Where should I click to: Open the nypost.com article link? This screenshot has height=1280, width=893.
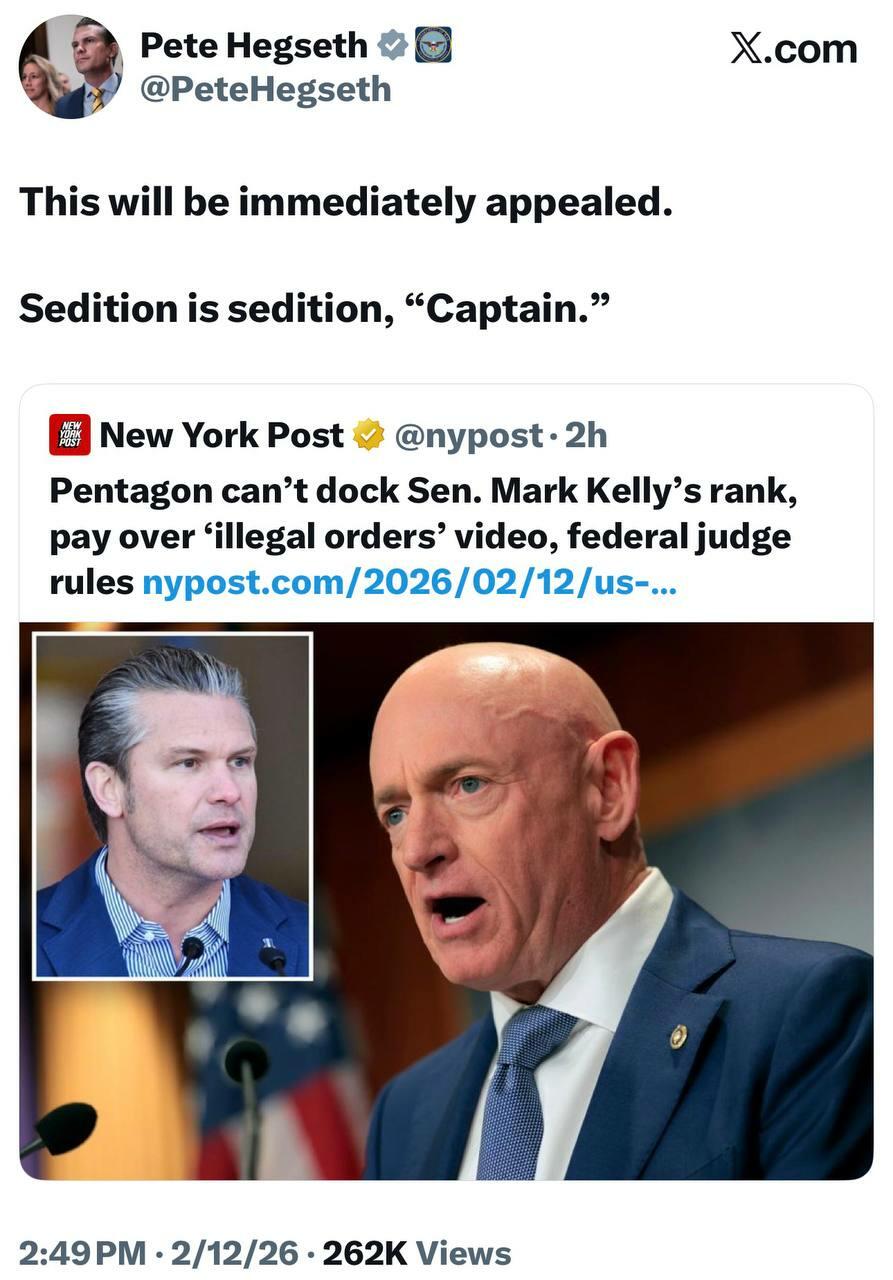coord(410,582)
